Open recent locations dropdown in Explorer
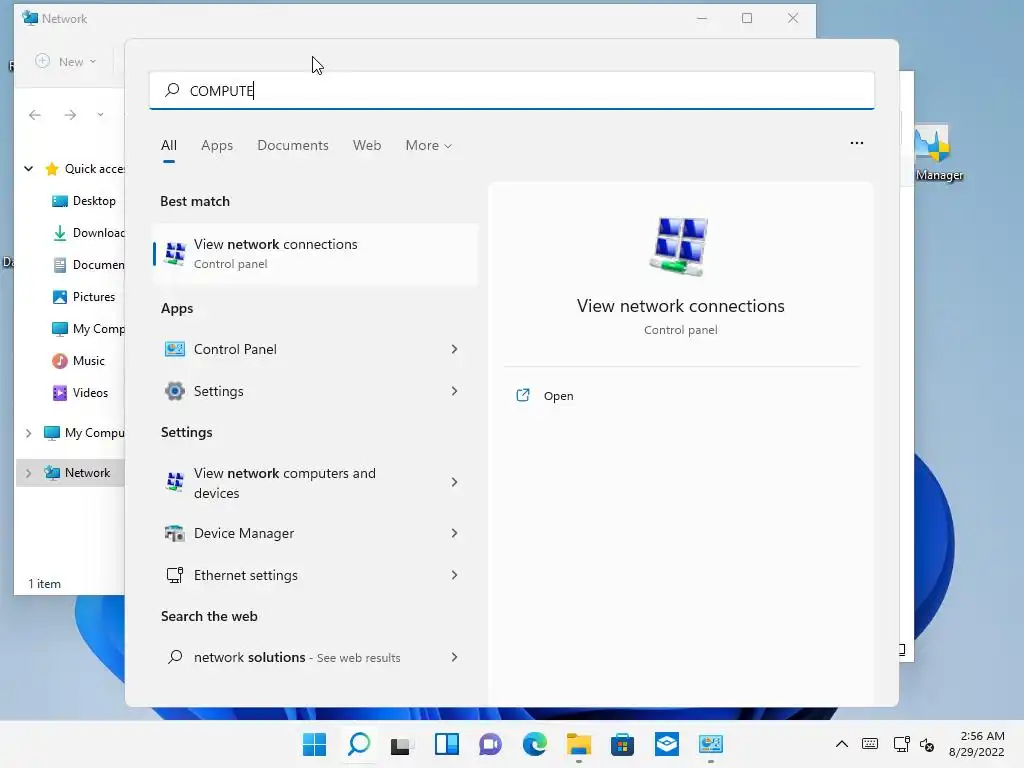 (100, 115)
